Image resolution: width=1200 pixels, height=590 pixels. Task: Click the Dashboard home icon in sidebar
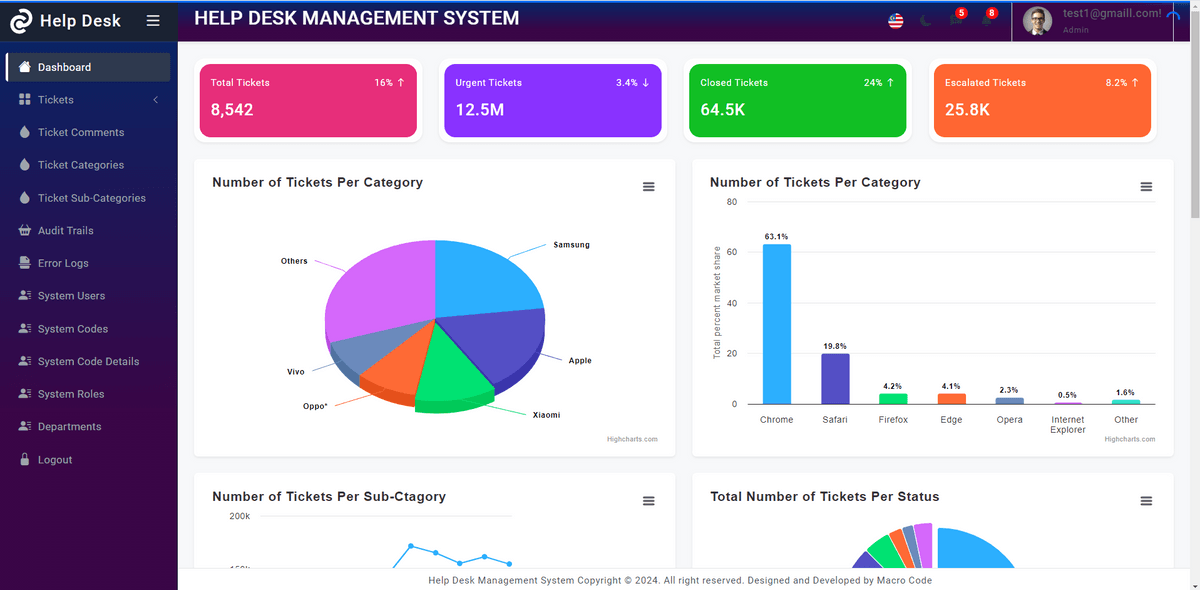click(x=25, y=67)
